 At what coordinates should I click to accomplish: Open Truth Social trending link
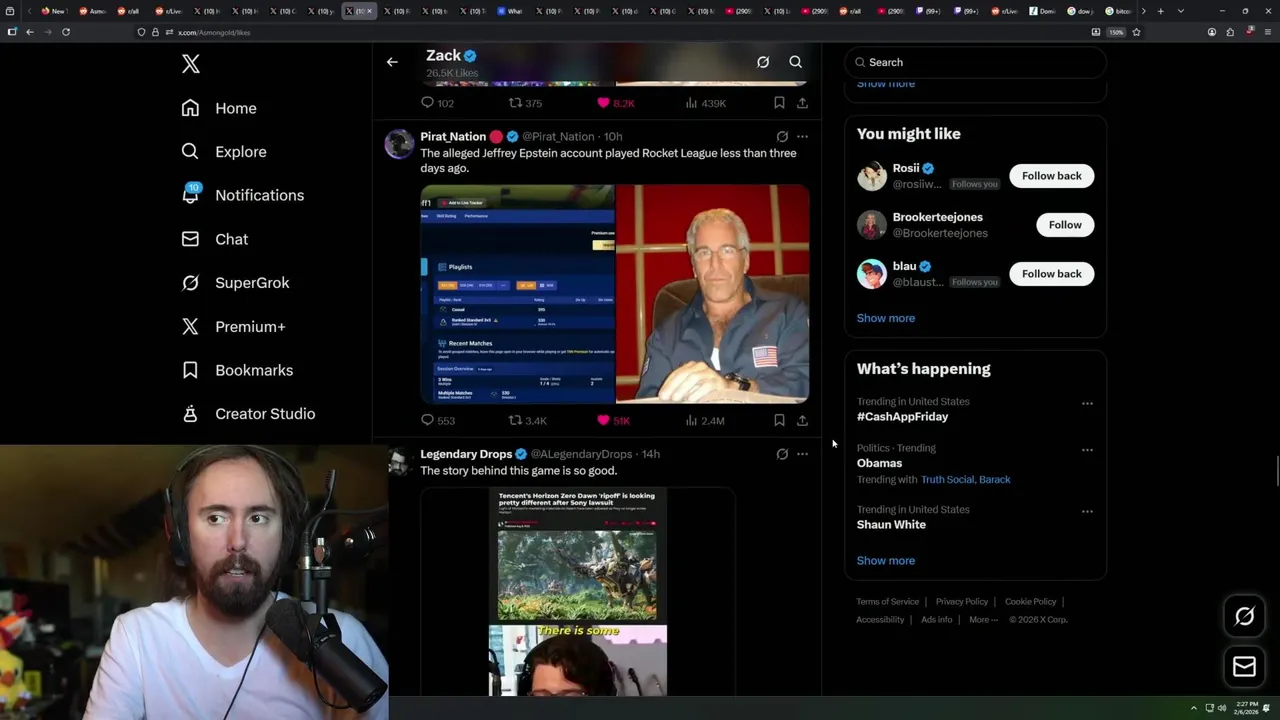point(947,480)
